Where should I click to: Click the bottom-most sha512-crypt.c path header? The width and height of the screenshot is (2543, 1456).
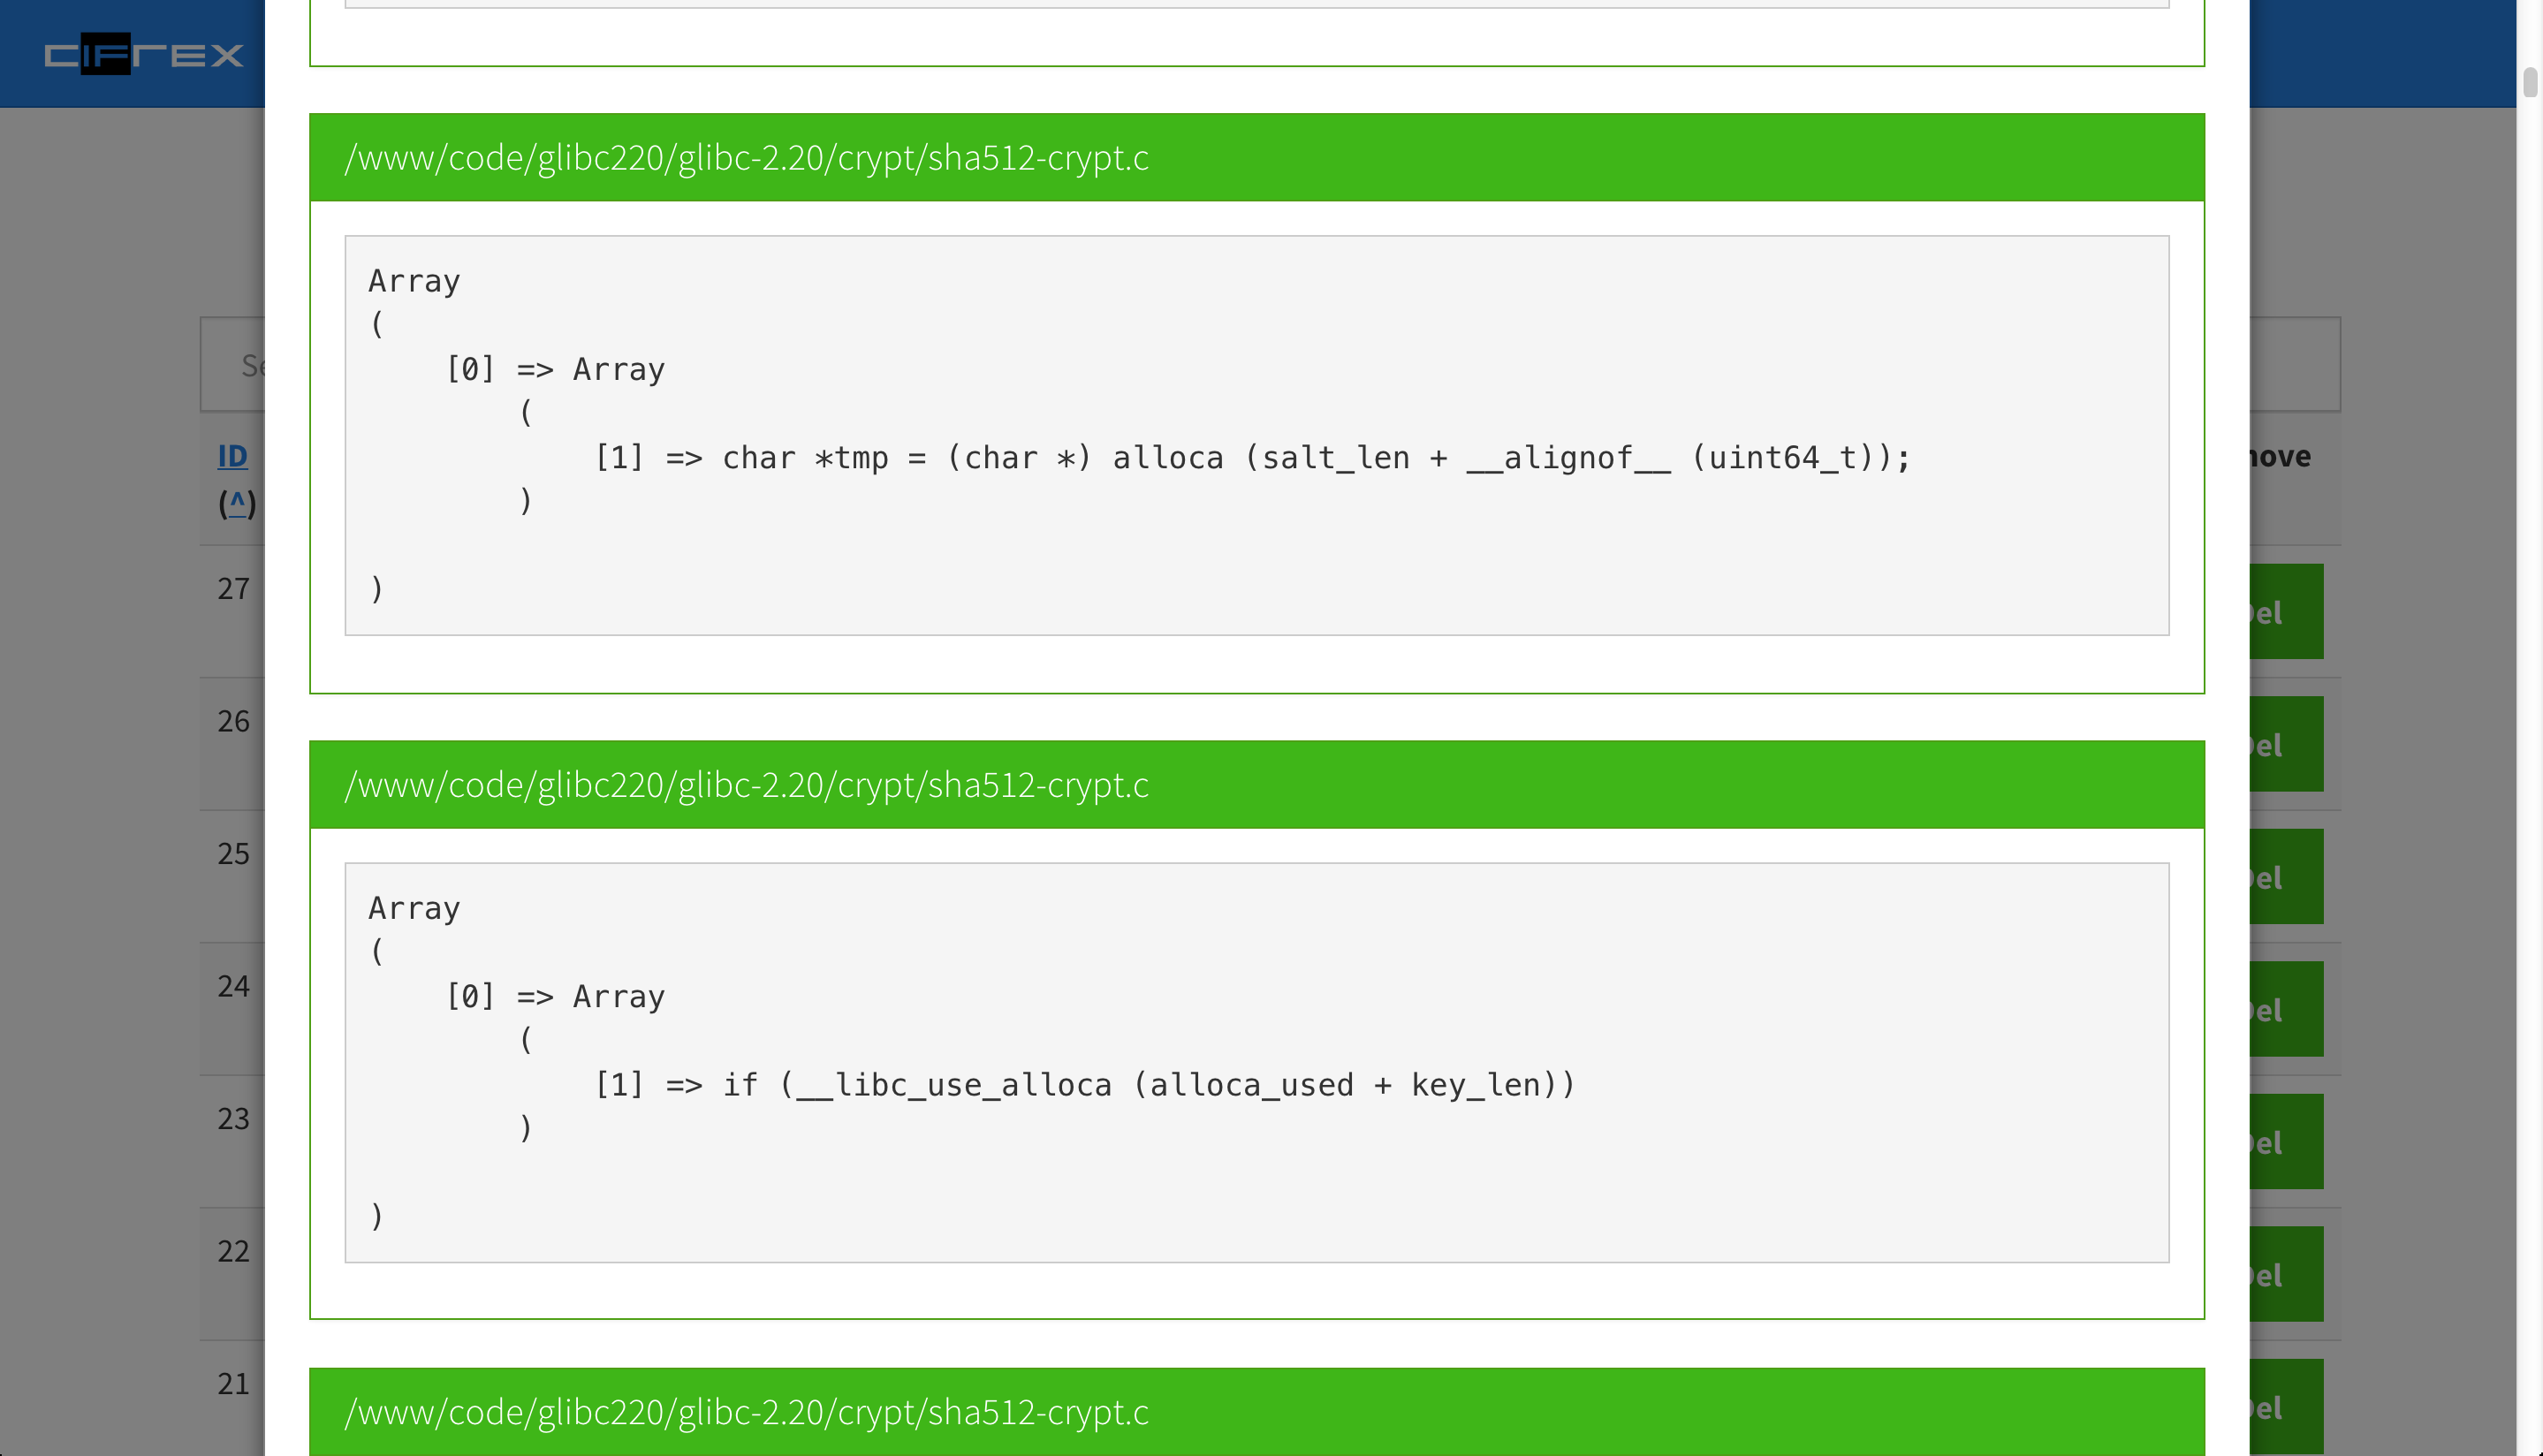click(x=746, y=1412)
